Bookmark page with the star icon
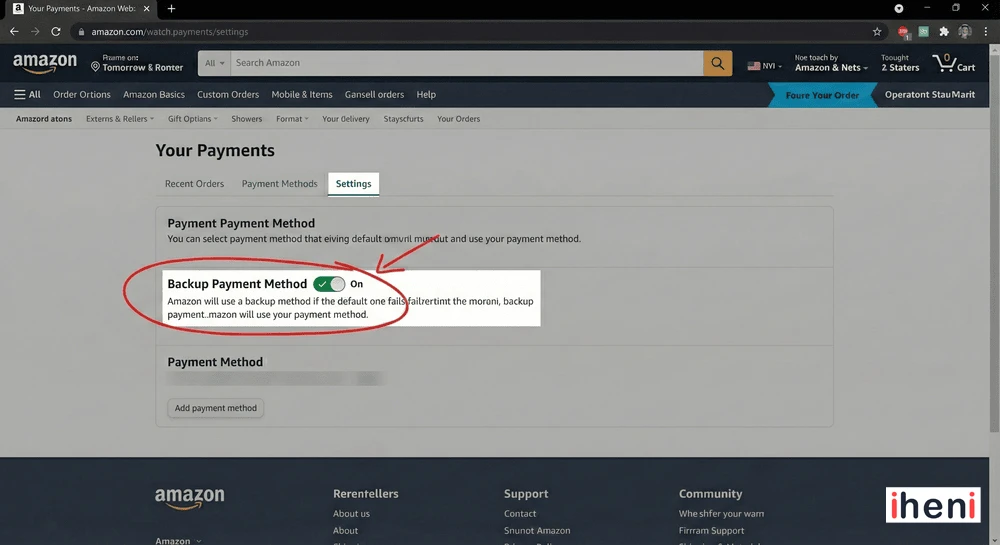1000x545 pixels. click(877, 32)
